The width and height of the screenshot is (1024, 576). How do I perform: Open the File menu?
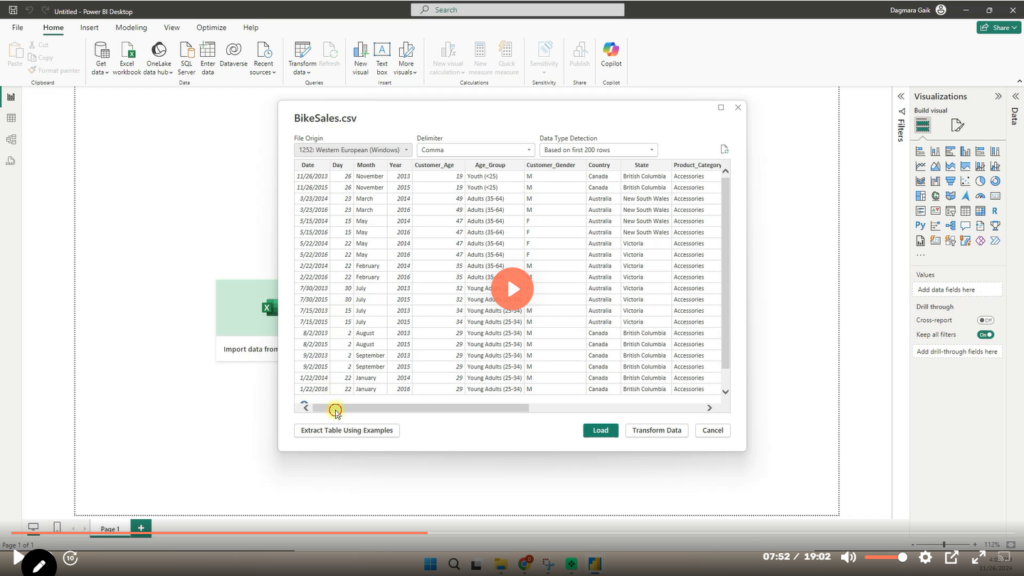[x=18, y=27]
